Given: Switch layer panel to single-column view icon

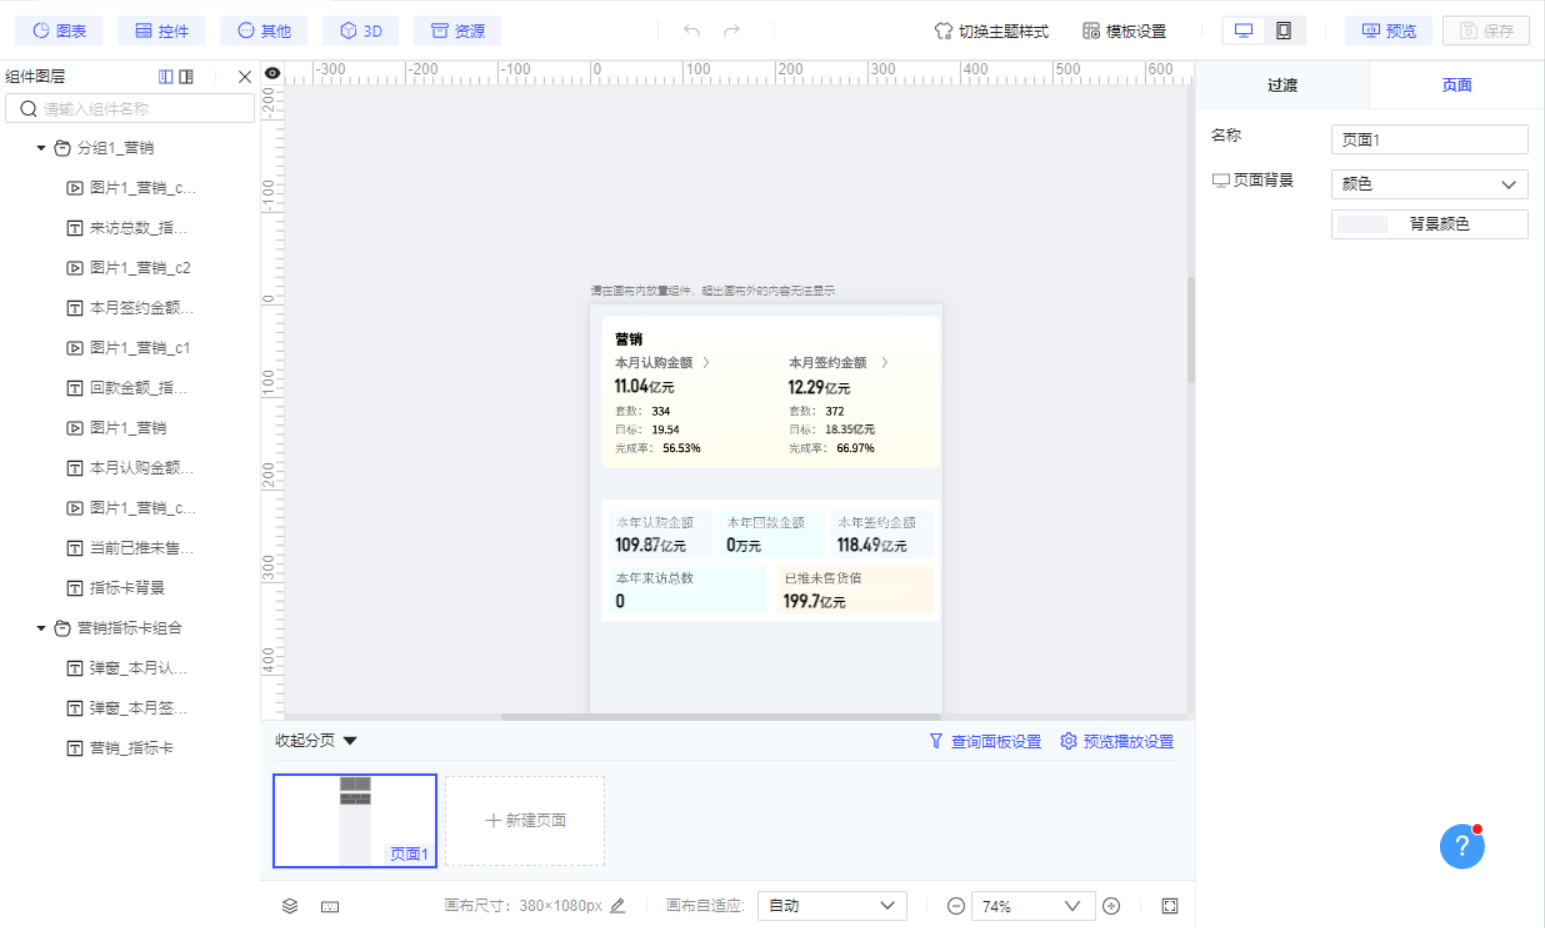Looking at the screenshot, I should pyautogui.click(x=166, y=76).
